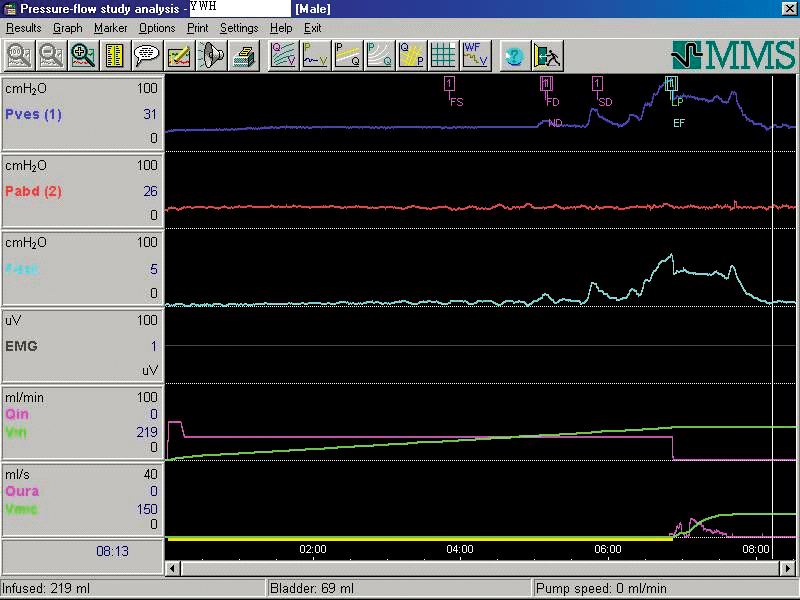Image resolution: width=800 pixels, height=600 pixels.
Task: Click the left scroll arrow of timeline
Action: pyautogui.click(x=173, y=568)
